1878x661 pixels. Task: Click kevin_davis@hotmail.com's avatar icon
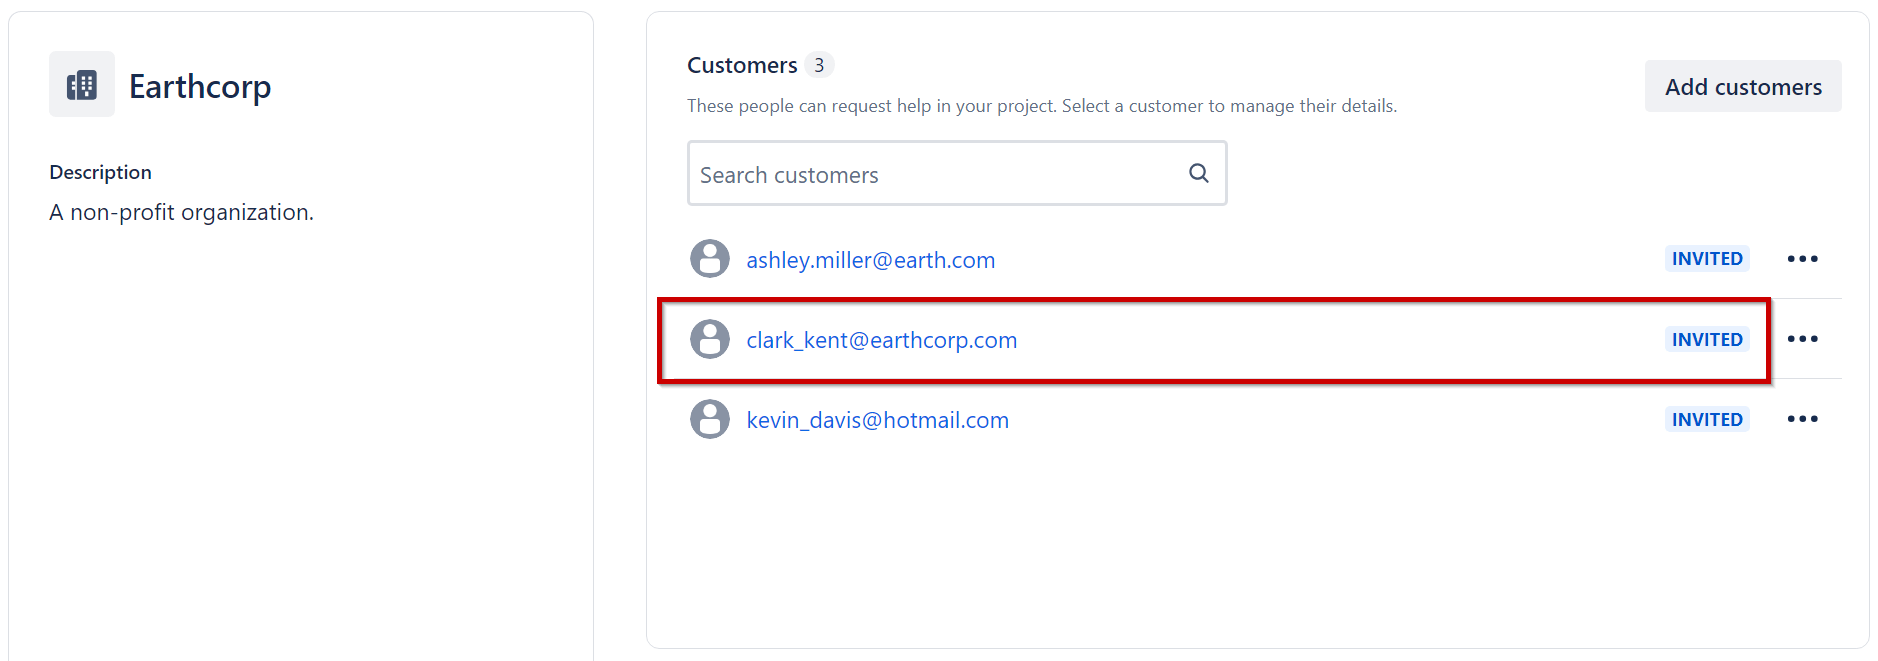click(710, 419)
